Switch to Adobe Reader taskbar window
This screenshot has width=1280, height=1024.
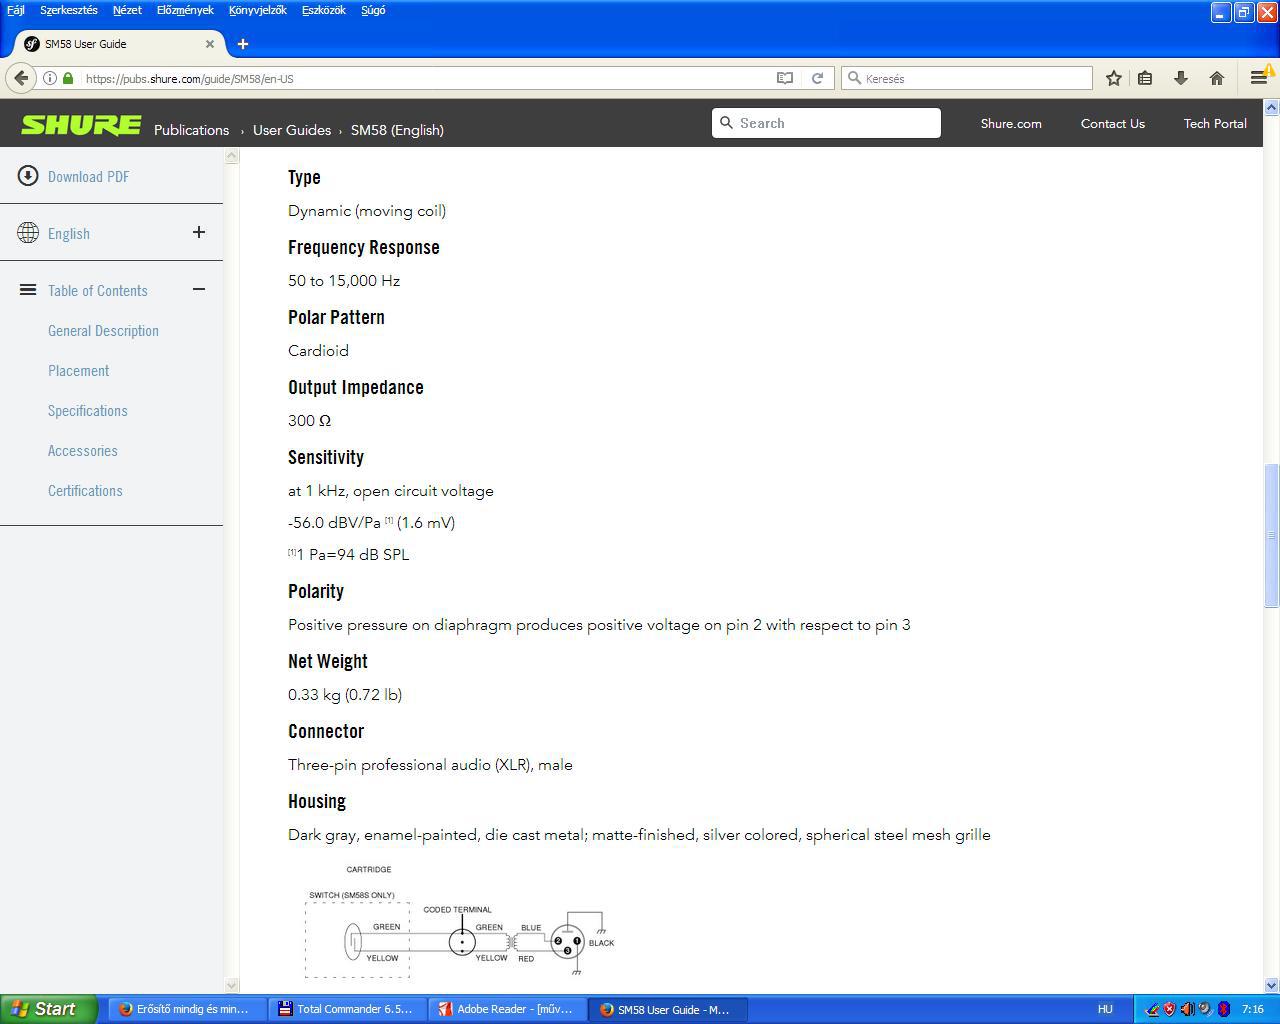[x=507, y=1009]
